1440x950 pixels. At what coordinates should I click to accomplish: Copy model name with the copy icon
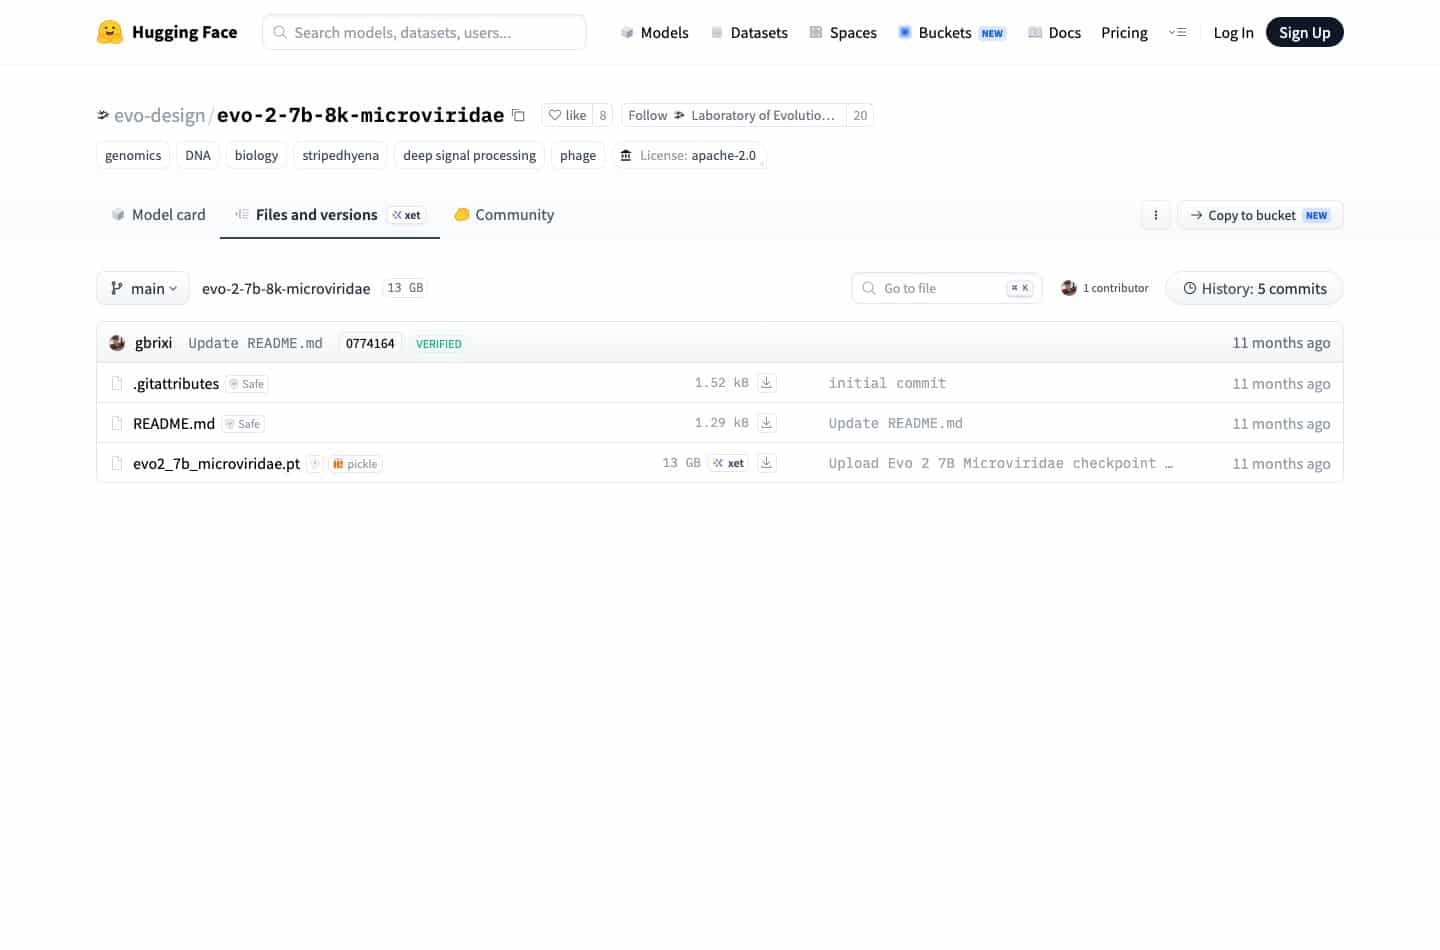[x=518, y=115]
